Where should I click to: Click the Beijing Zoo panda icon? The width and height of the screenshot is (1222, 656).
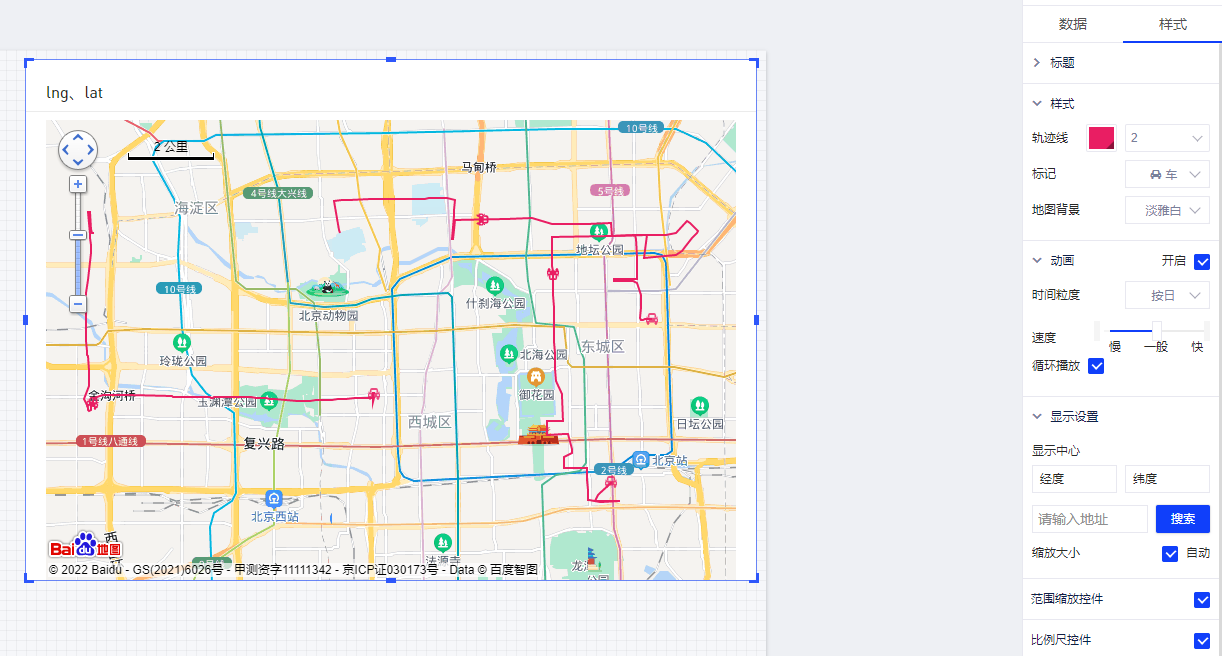pos(326,290)
